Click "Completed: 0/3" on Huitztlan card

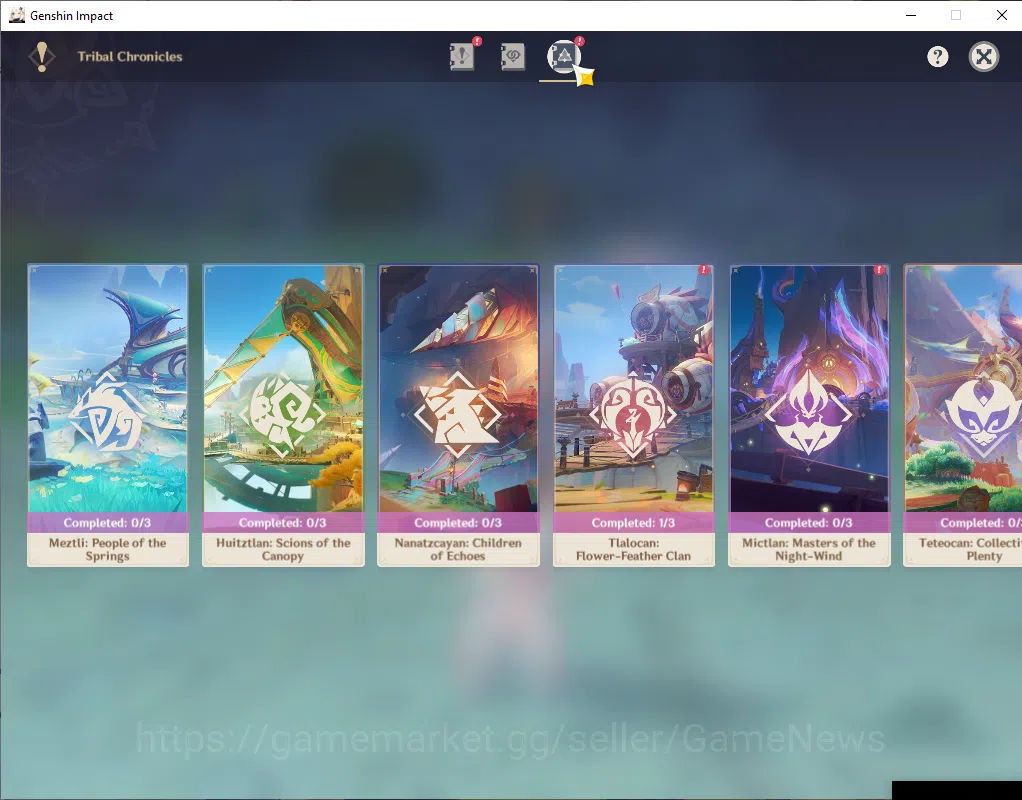282,523
